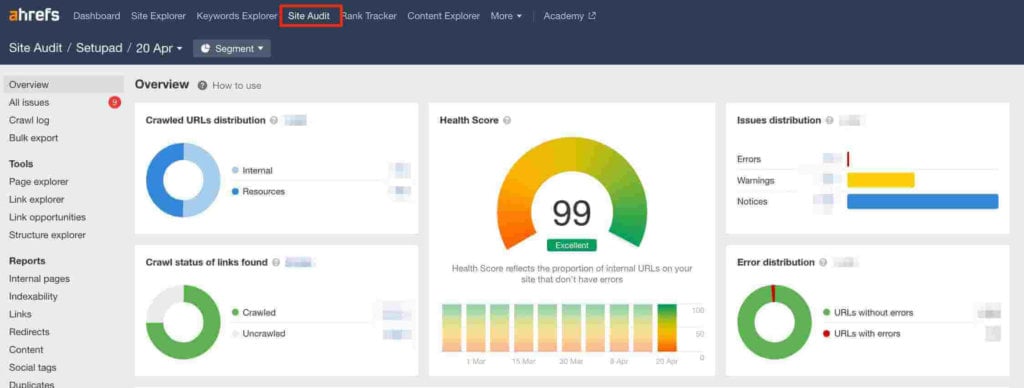
Task: Click info icon beside Crawl status of links found
Action: [x=276, y=263]
